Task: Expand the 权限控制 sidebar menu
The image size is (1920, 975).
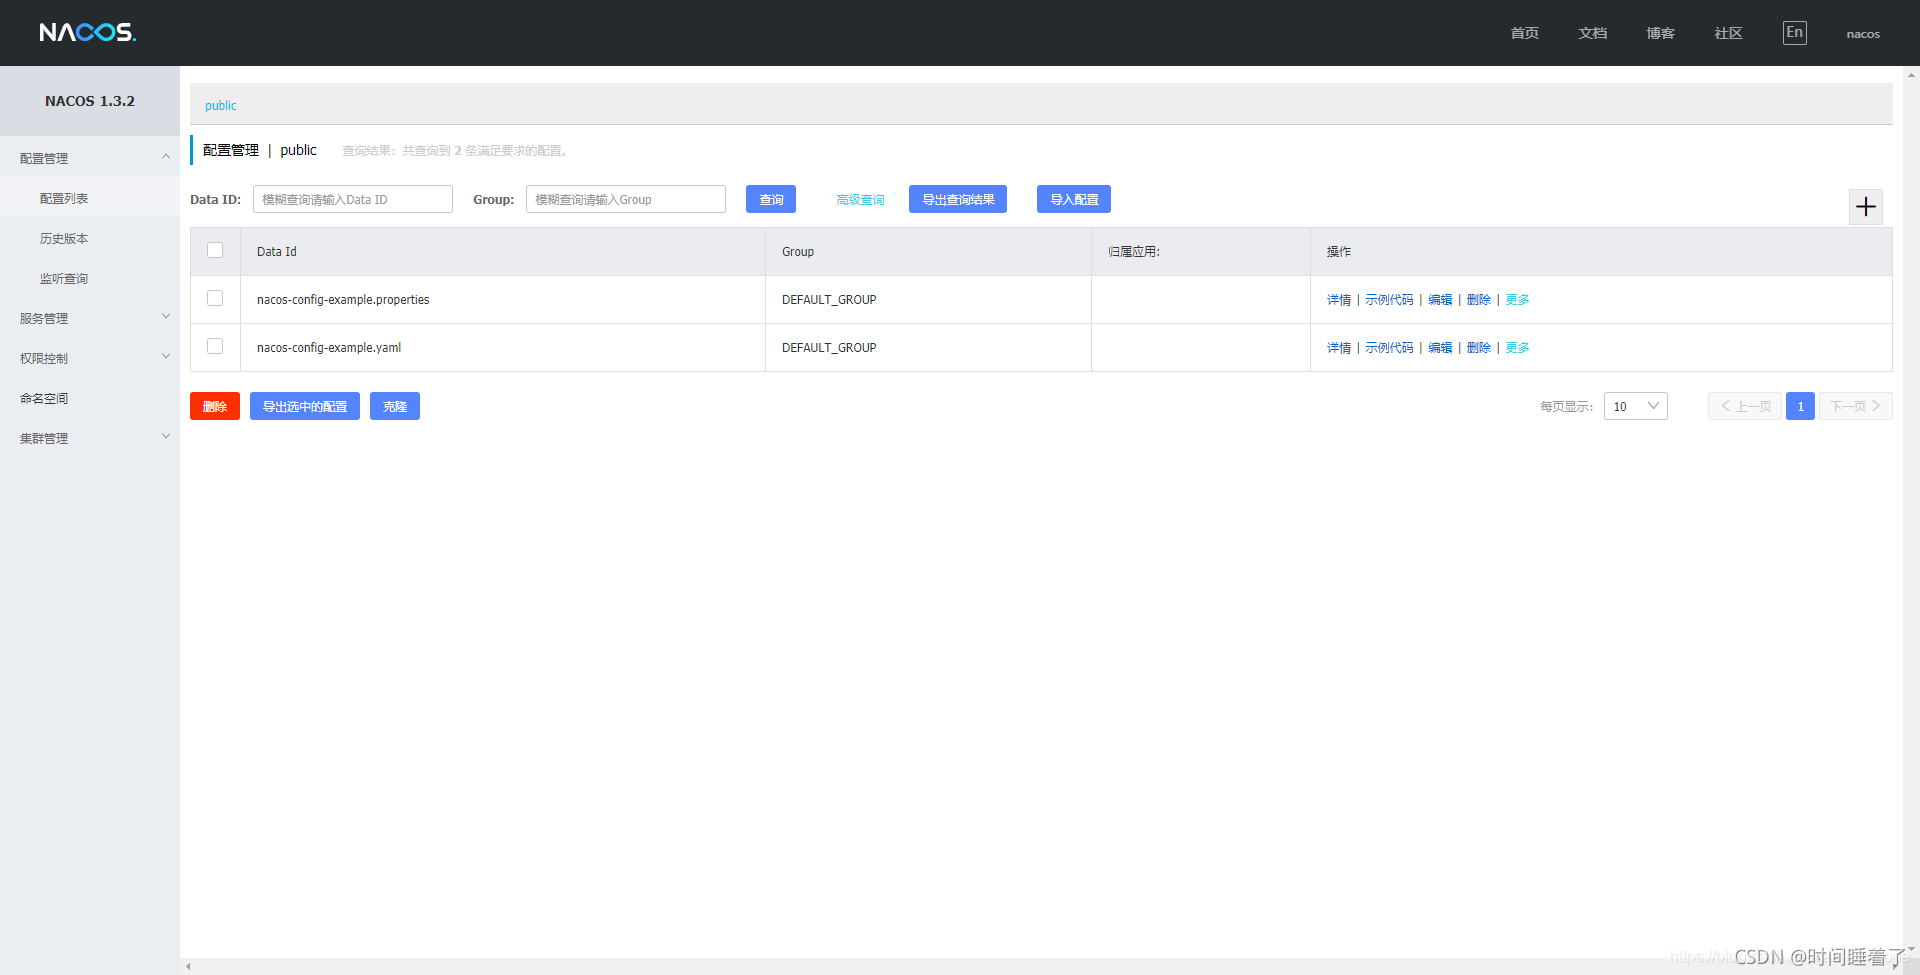Action: pos(90,358)
